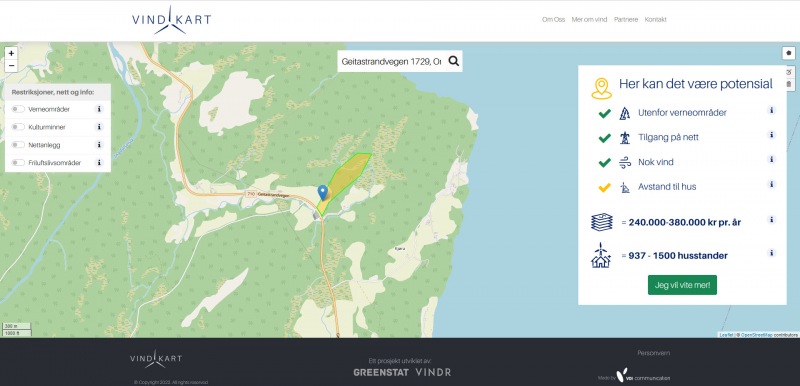Enable the Verneområder layer toggle
Image resolution: width=800 pixels, height=386 pixels.
point(18,109)
